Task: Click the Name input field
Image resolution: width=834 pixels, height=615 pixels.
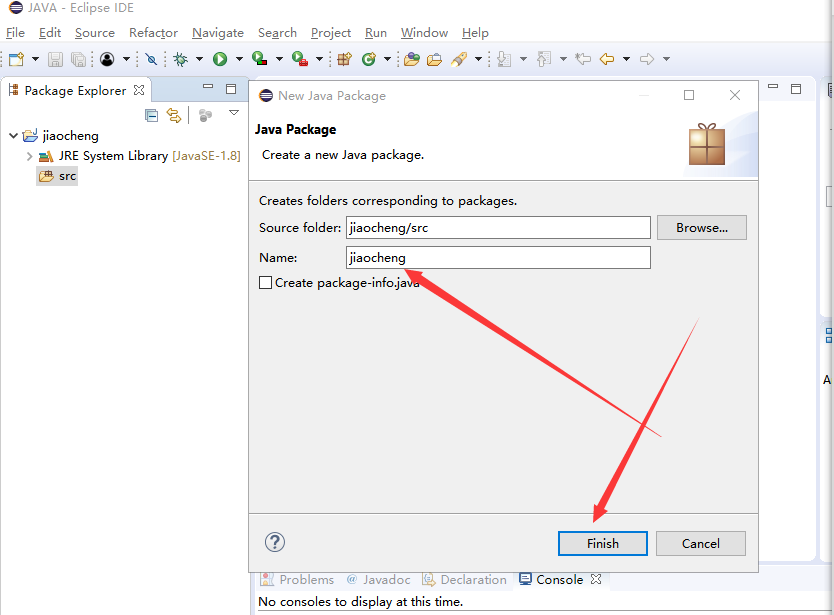Action: pos(498,257)
